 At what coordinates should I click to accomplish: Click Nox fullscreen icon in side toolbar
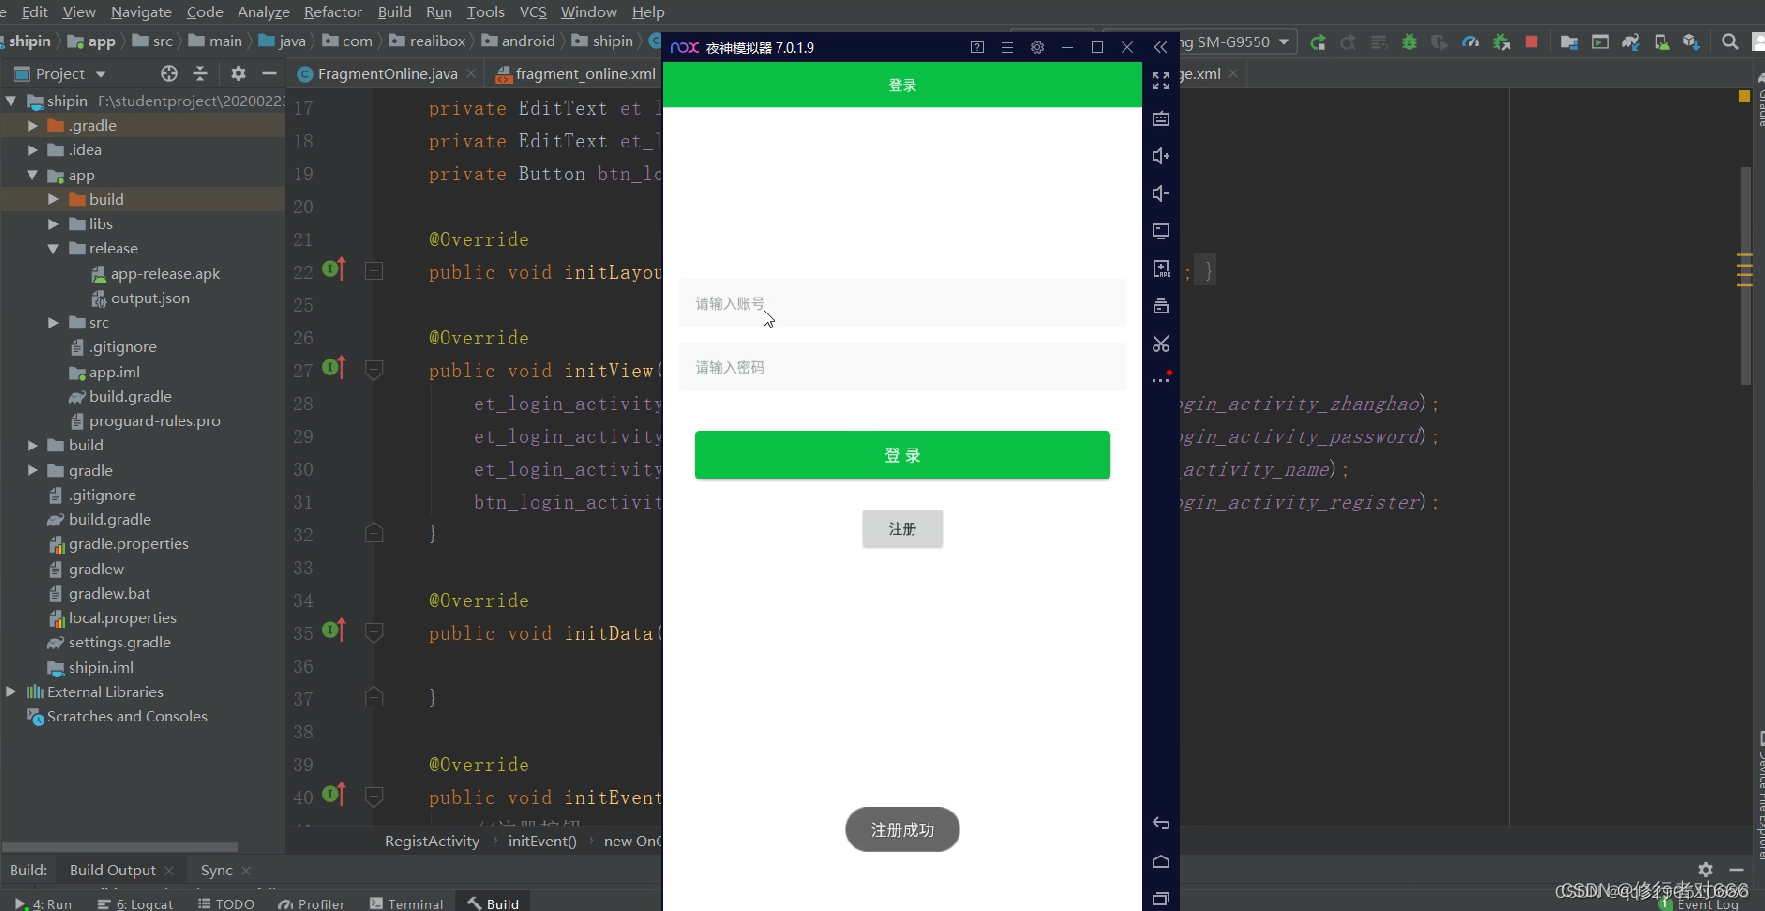(1161, 81)
